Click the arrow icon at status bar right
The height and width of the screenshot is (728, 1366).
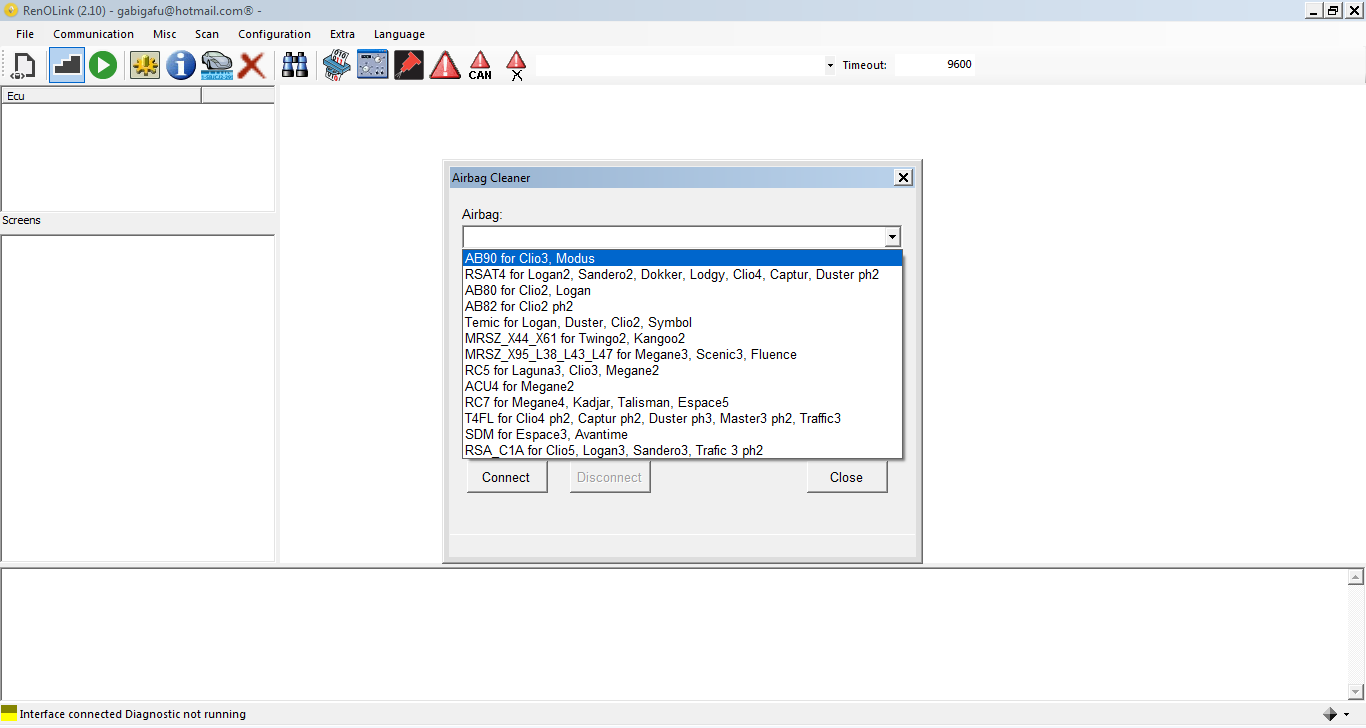coord(1331,714)
